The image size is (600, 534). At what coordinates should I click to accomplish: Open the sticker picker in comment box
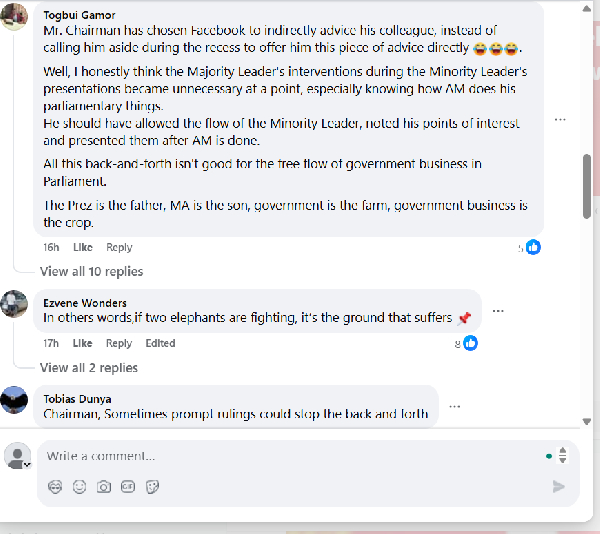pyautogui.click(x=153, y=487)
